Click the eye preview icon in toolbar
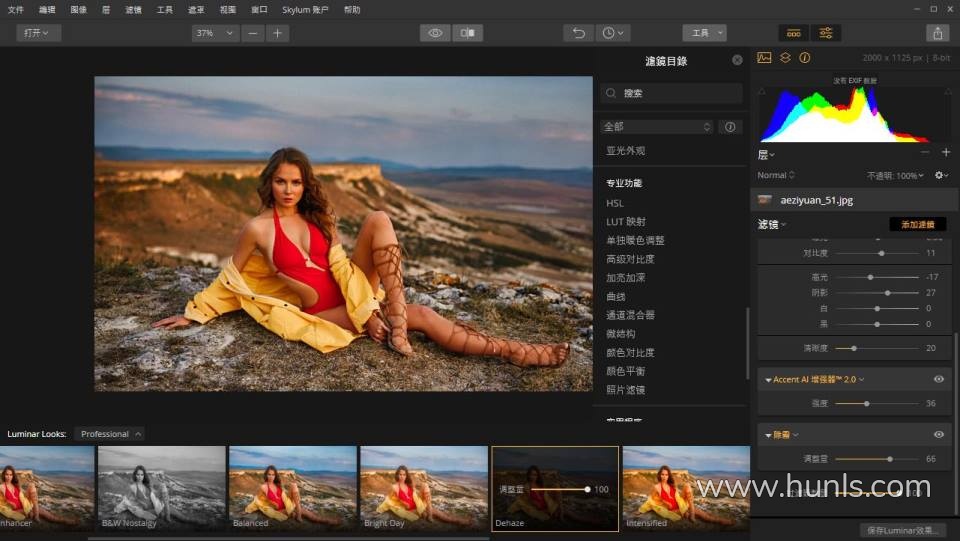This screenshot has width=960, height=541. click(x=435, y=33)
